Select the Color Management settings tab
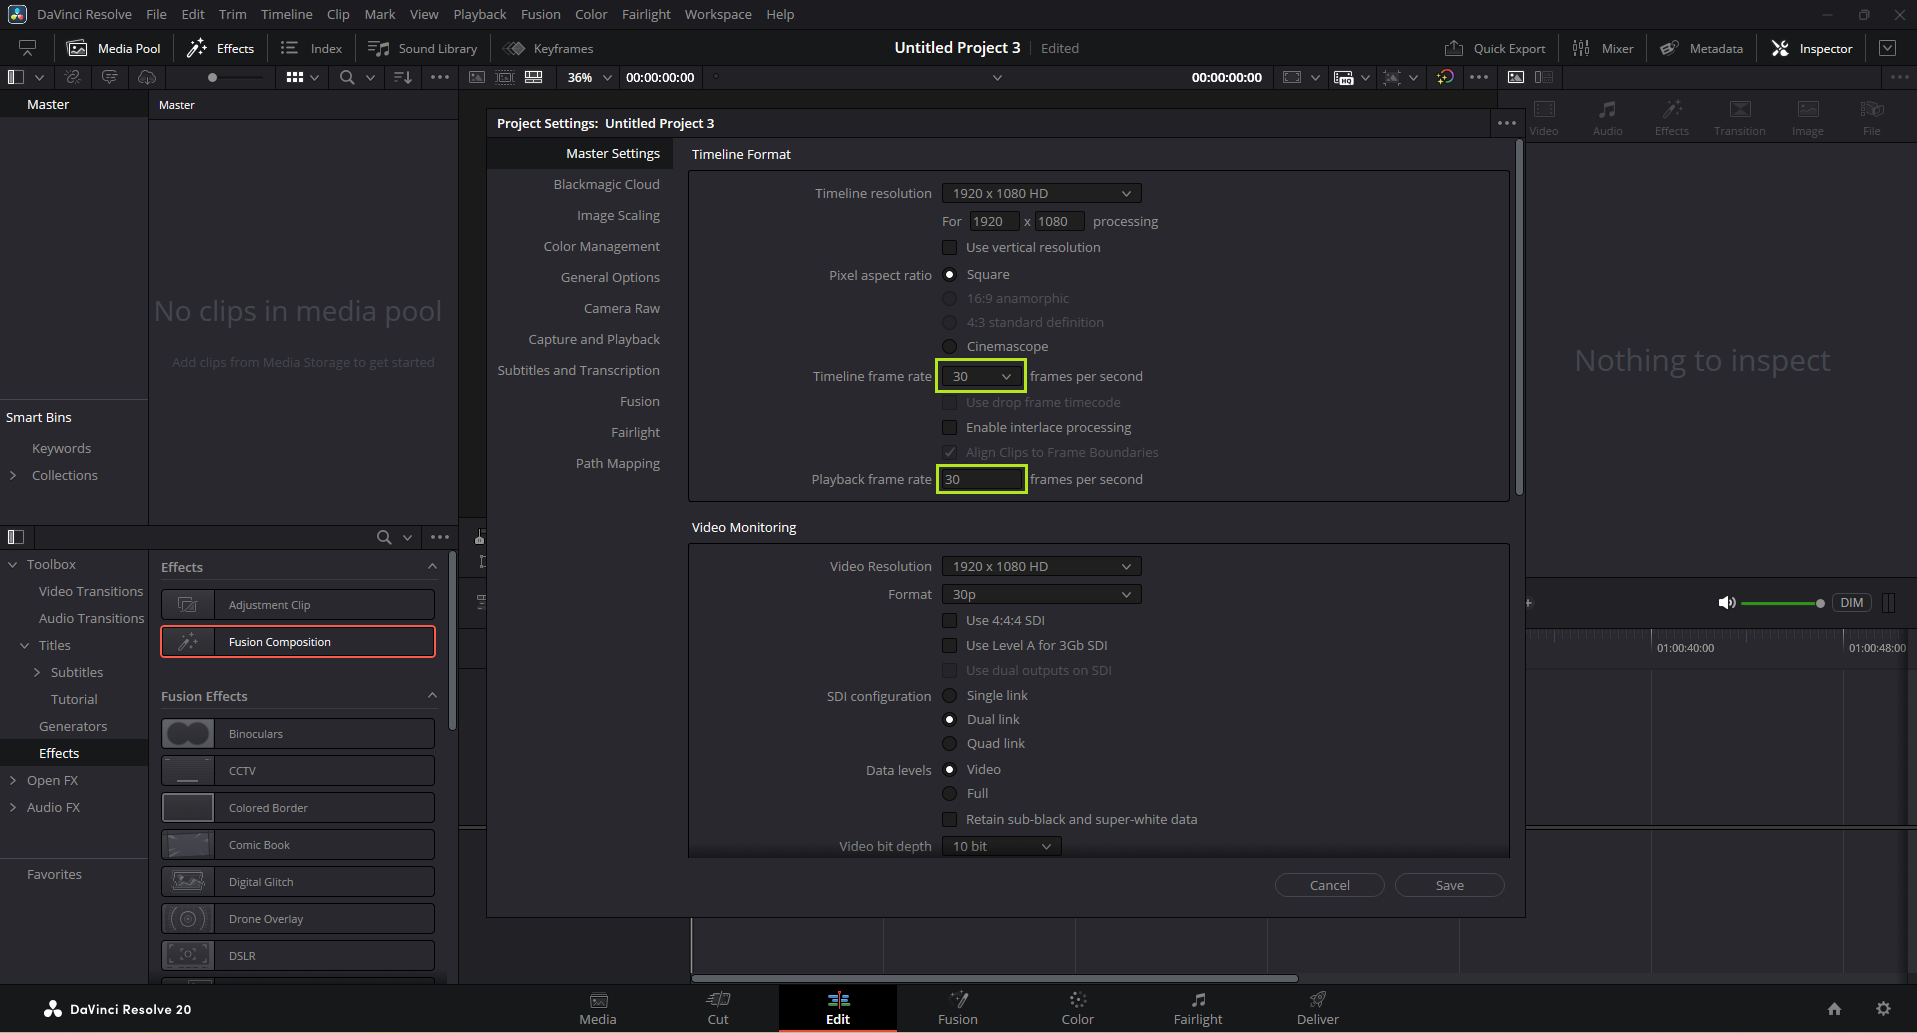 click(x=601, y=247)
